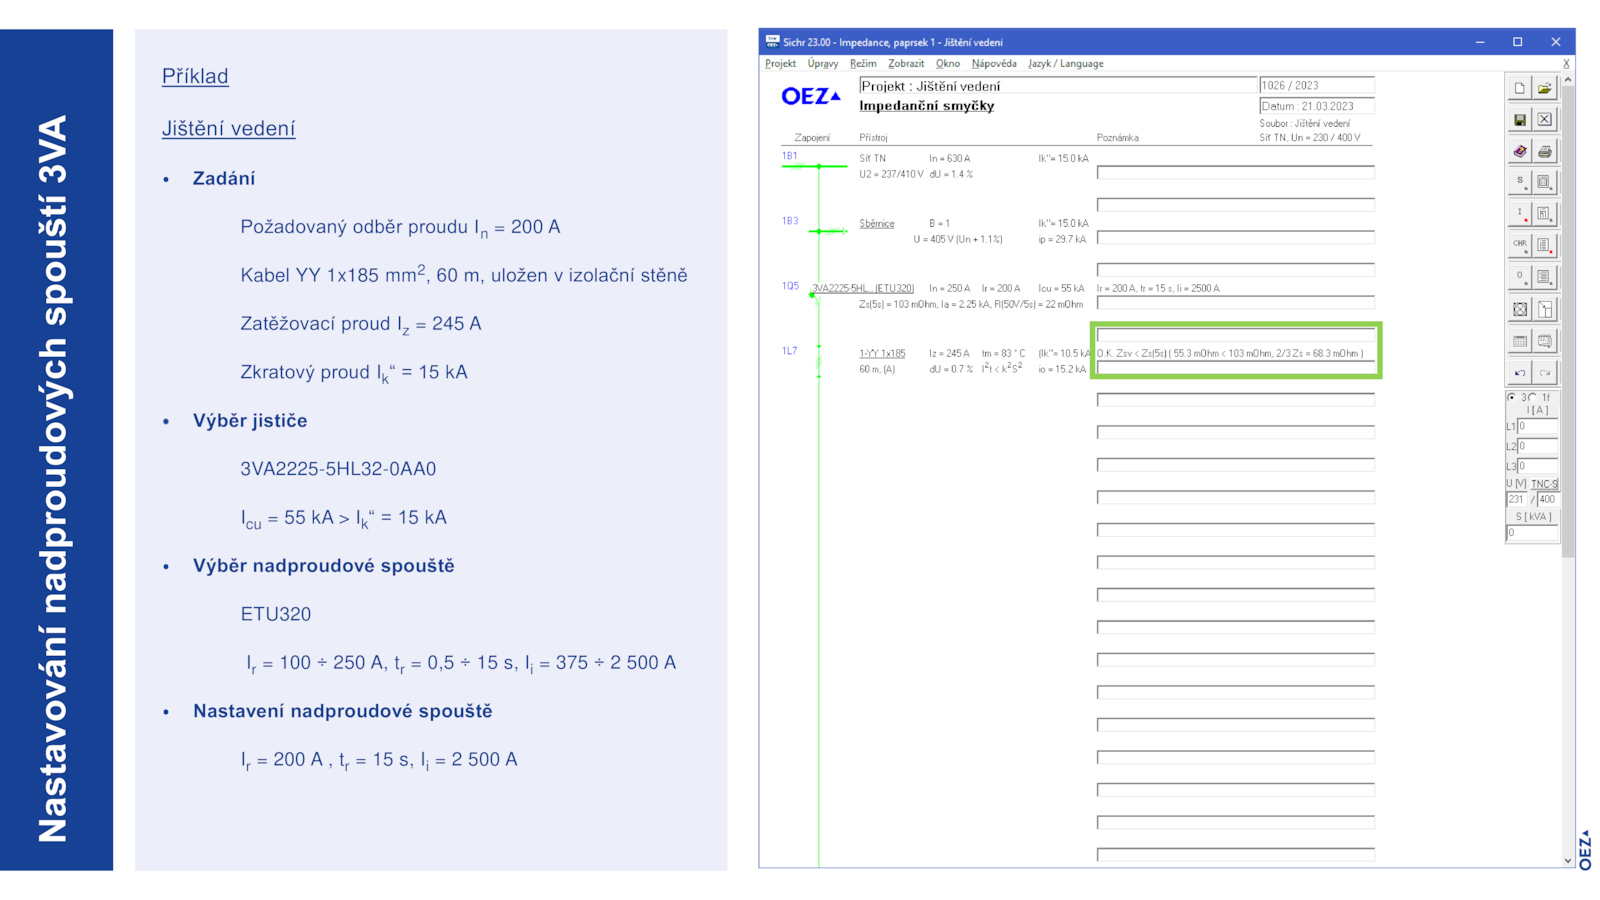Click the layout diagram icon
The height and width of the screenshot is (900, 1600).
click(1545, 309)
